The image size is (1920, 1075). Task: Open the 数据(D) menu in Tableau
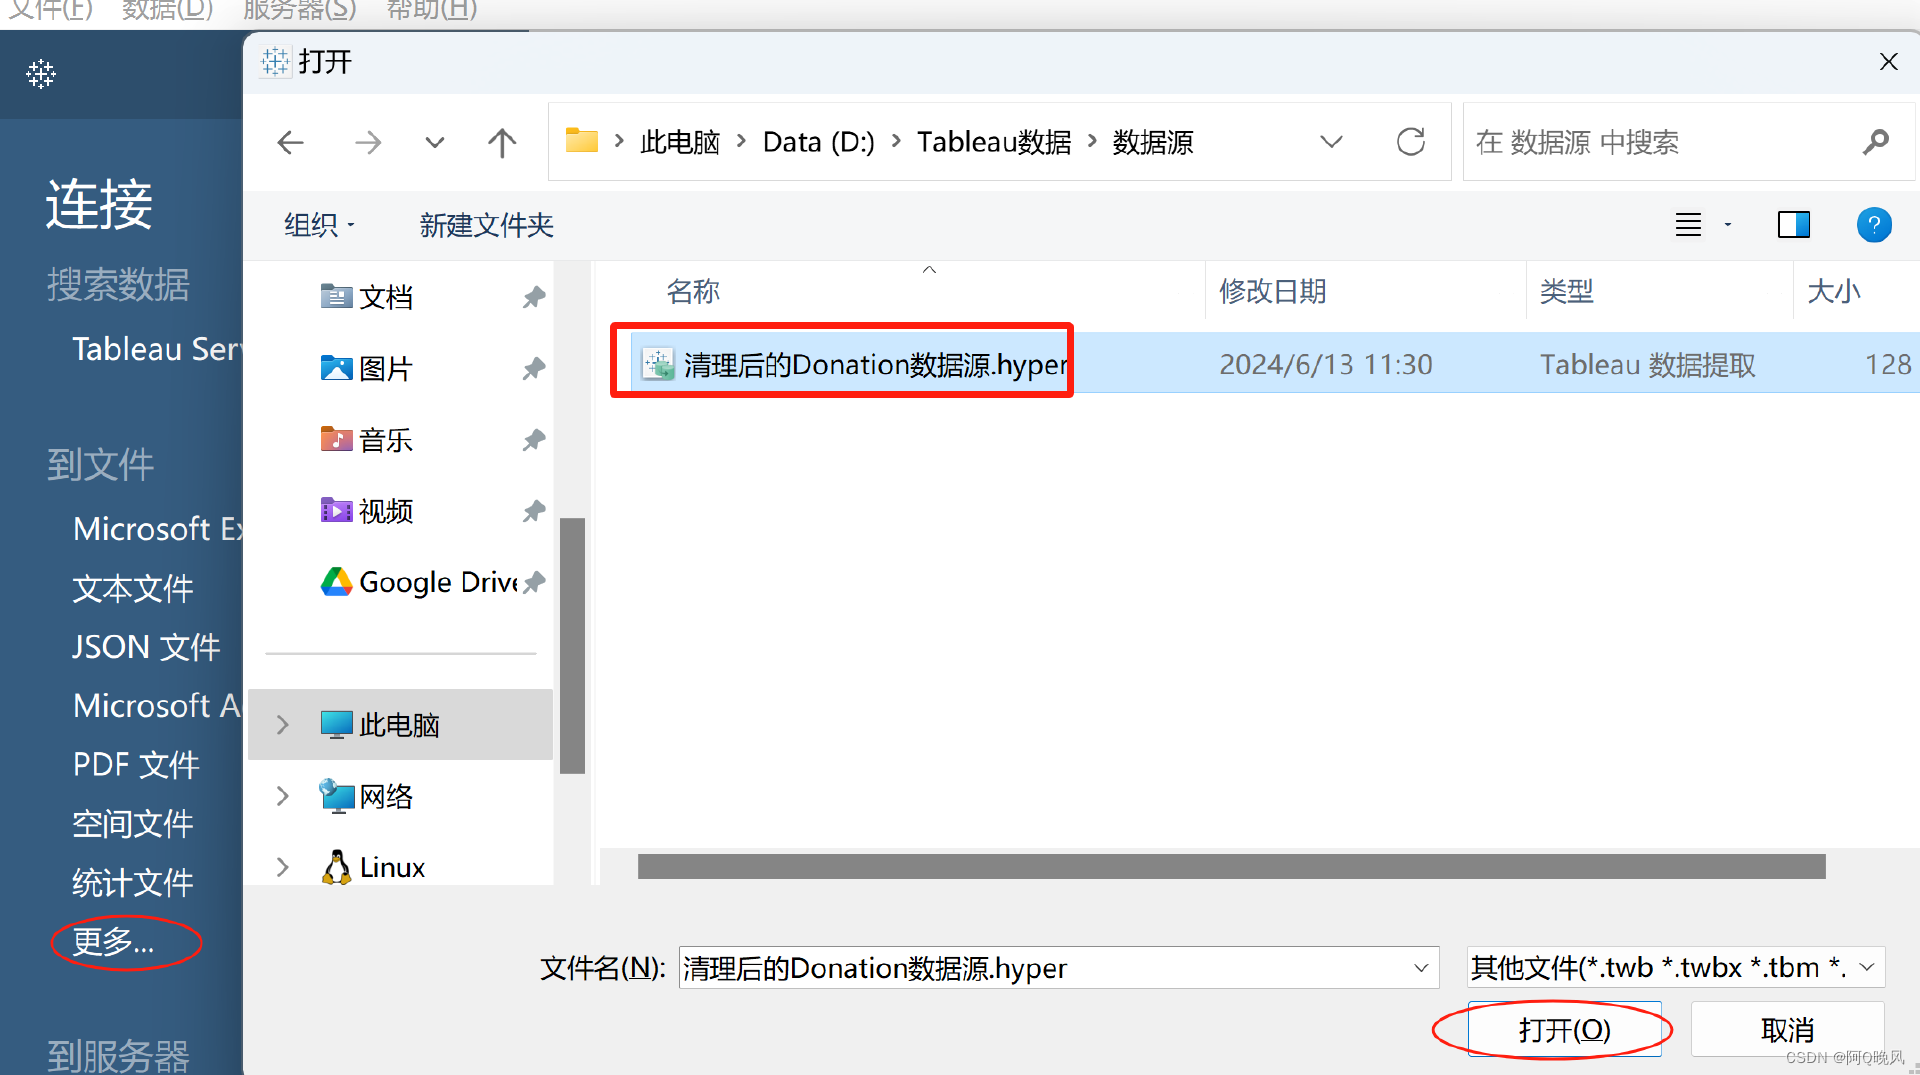167,10
